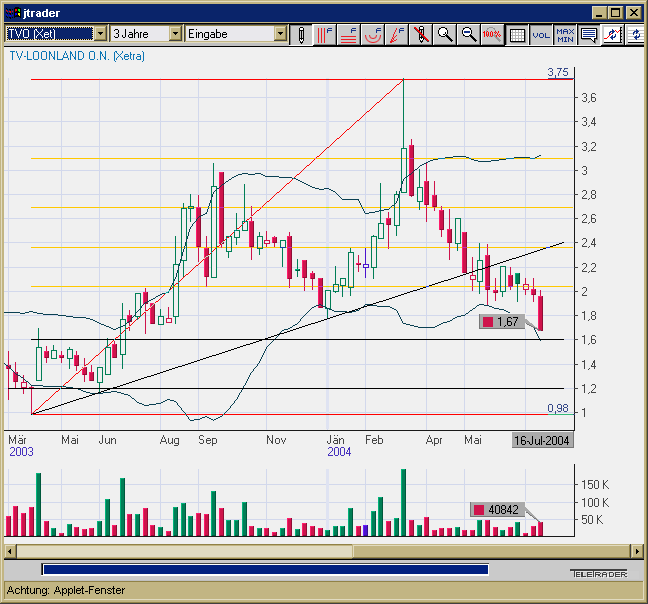Click the 0,98 low price label
This screenshot has width=648, height=604.
coord(558,408)
